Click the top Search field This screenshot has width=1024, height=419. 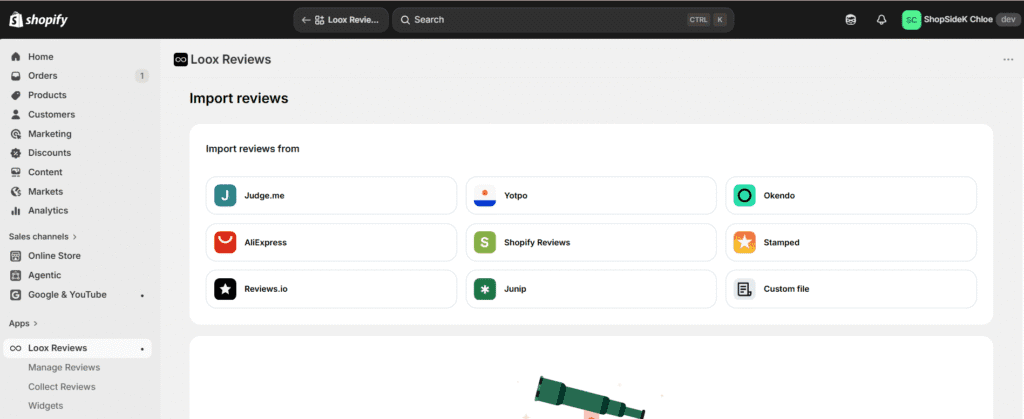563,20
